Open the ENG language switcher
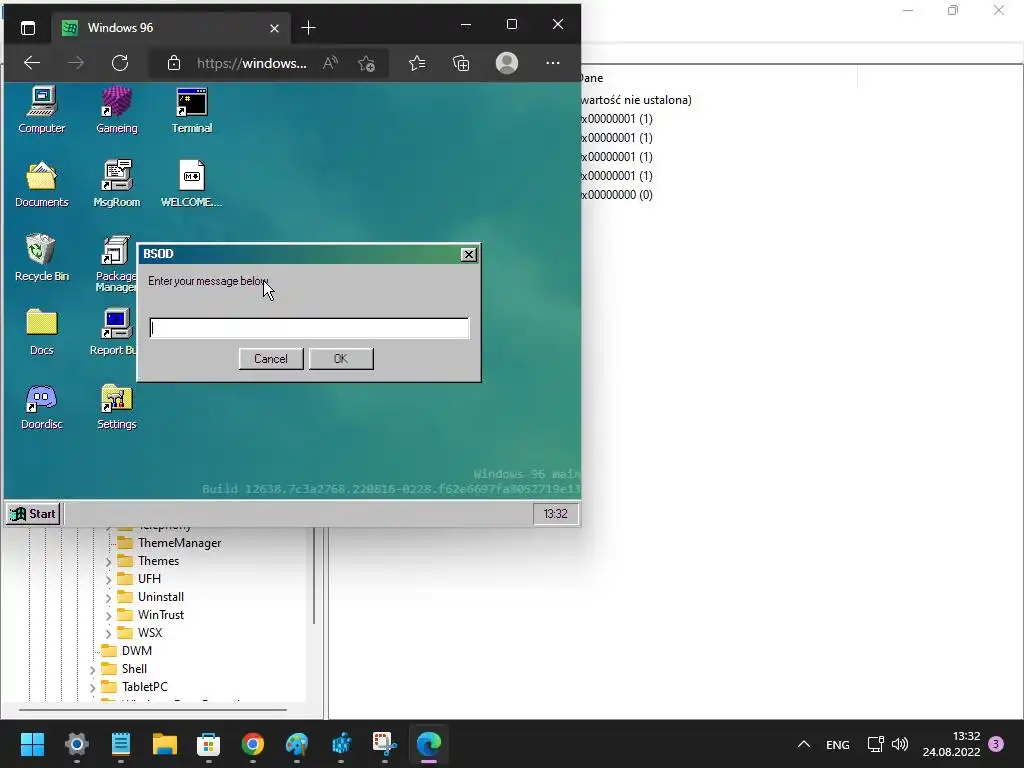Viewport: 1024px width, 768px height. pyautogui.click(x=838, y=744)
